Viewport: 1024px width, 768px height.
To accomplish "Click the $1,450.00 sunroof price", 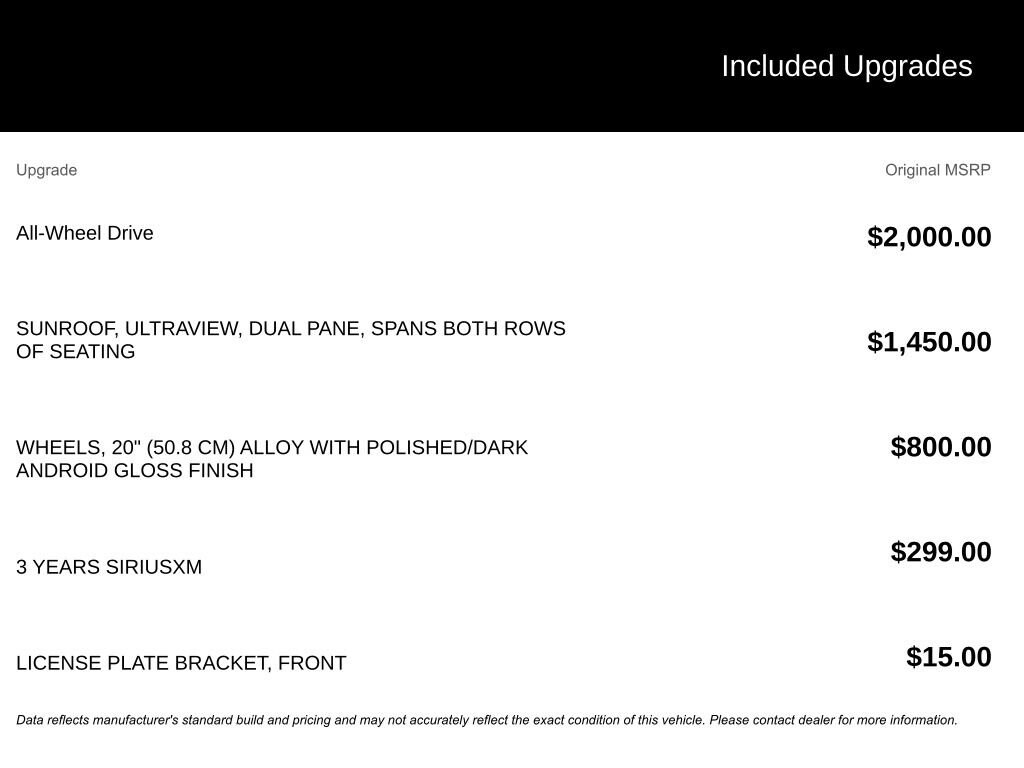I will [x=929, y=342].
